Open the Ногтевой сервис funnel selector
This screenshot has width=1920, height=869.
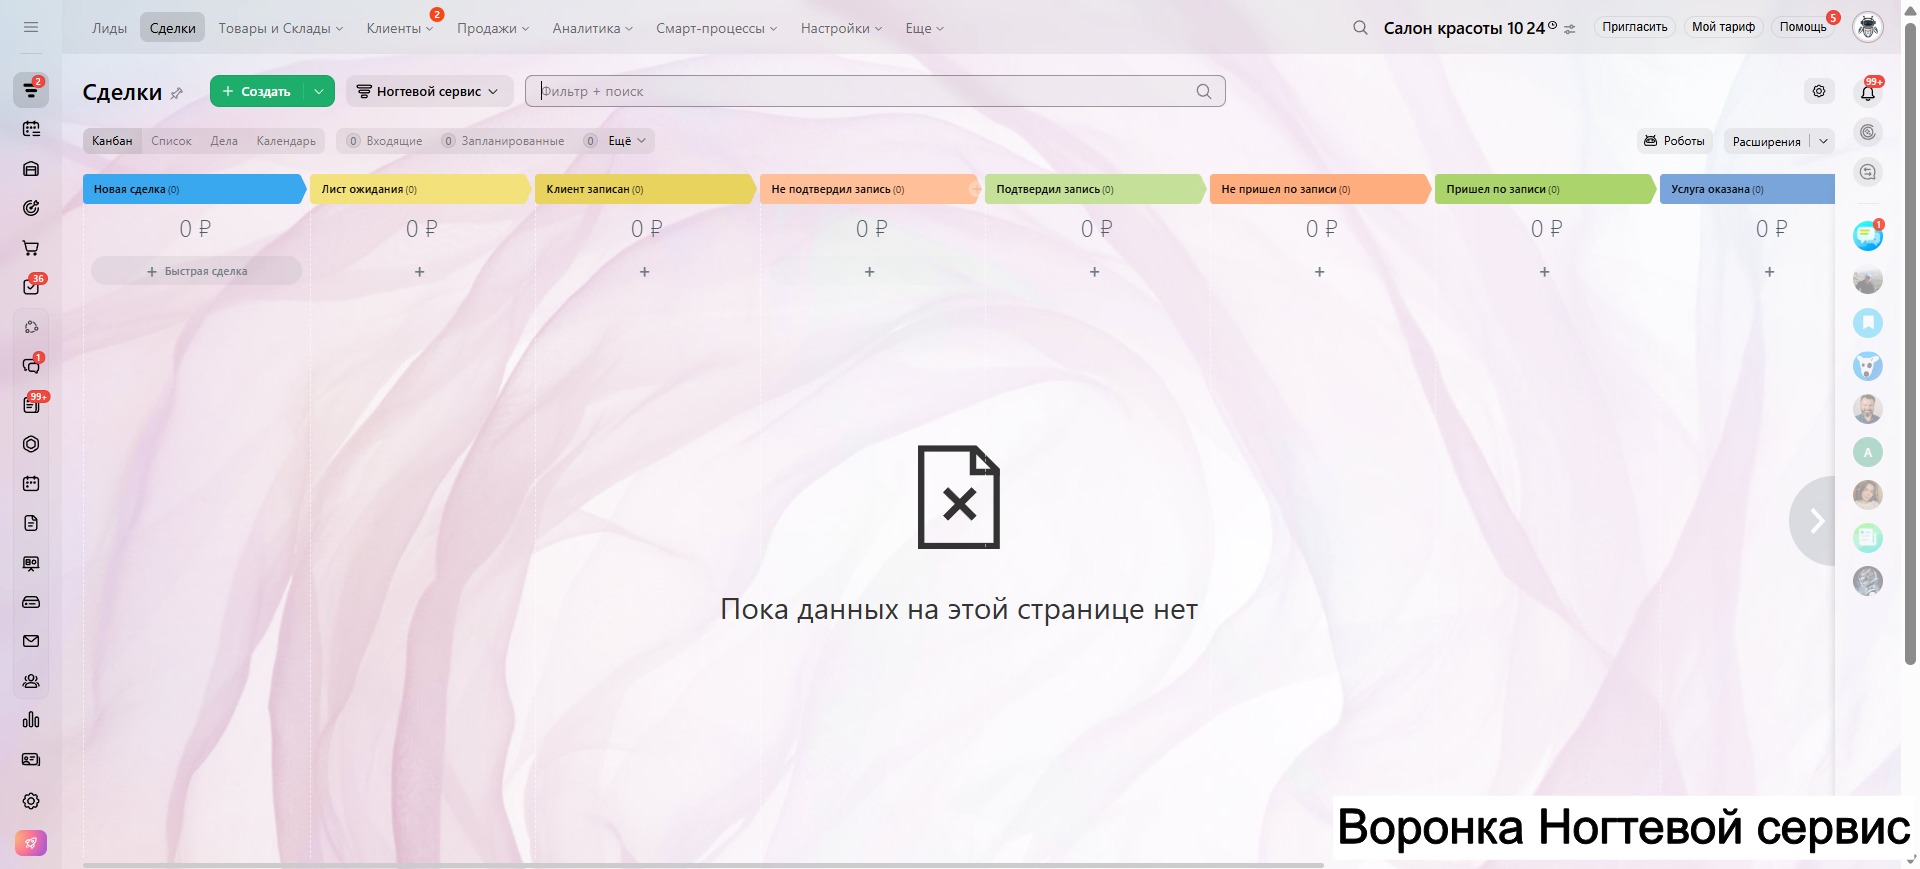coord(429,91)
